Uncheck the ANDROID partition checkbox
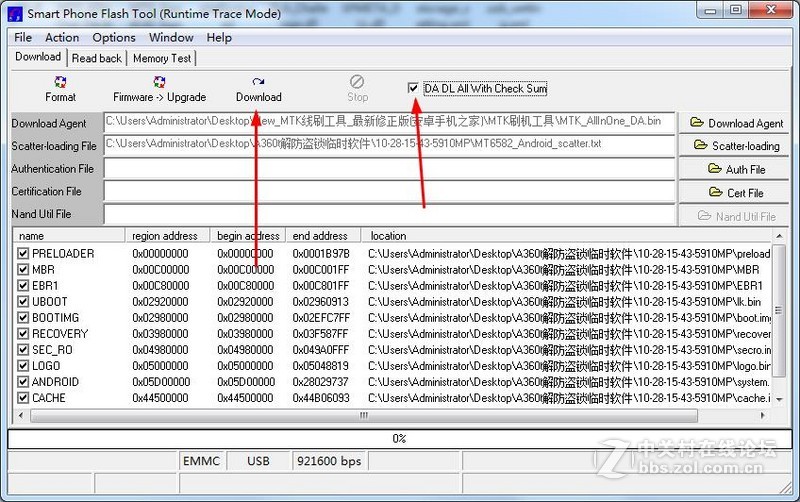 23,382
